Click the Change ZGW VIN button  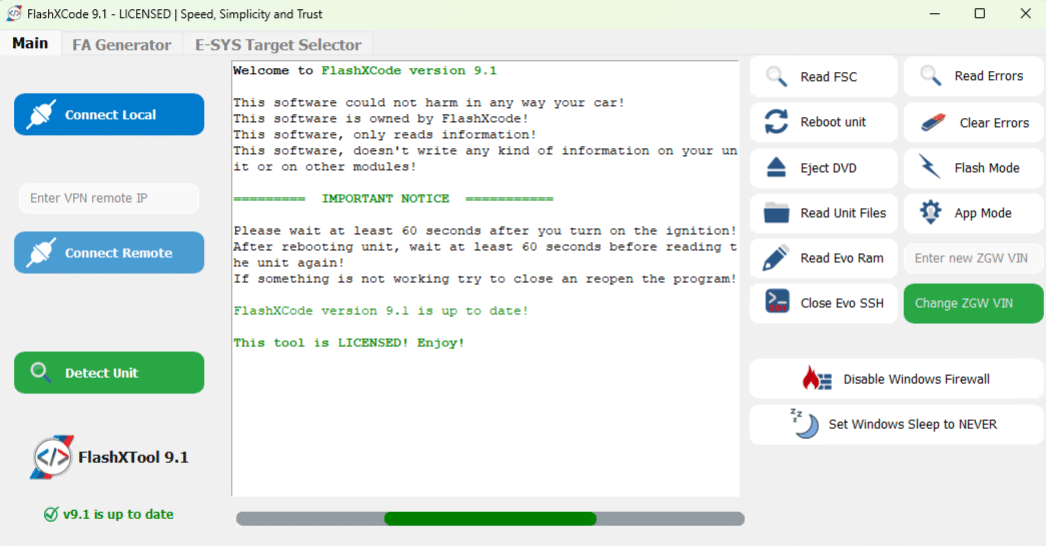[x=973, y=304]
